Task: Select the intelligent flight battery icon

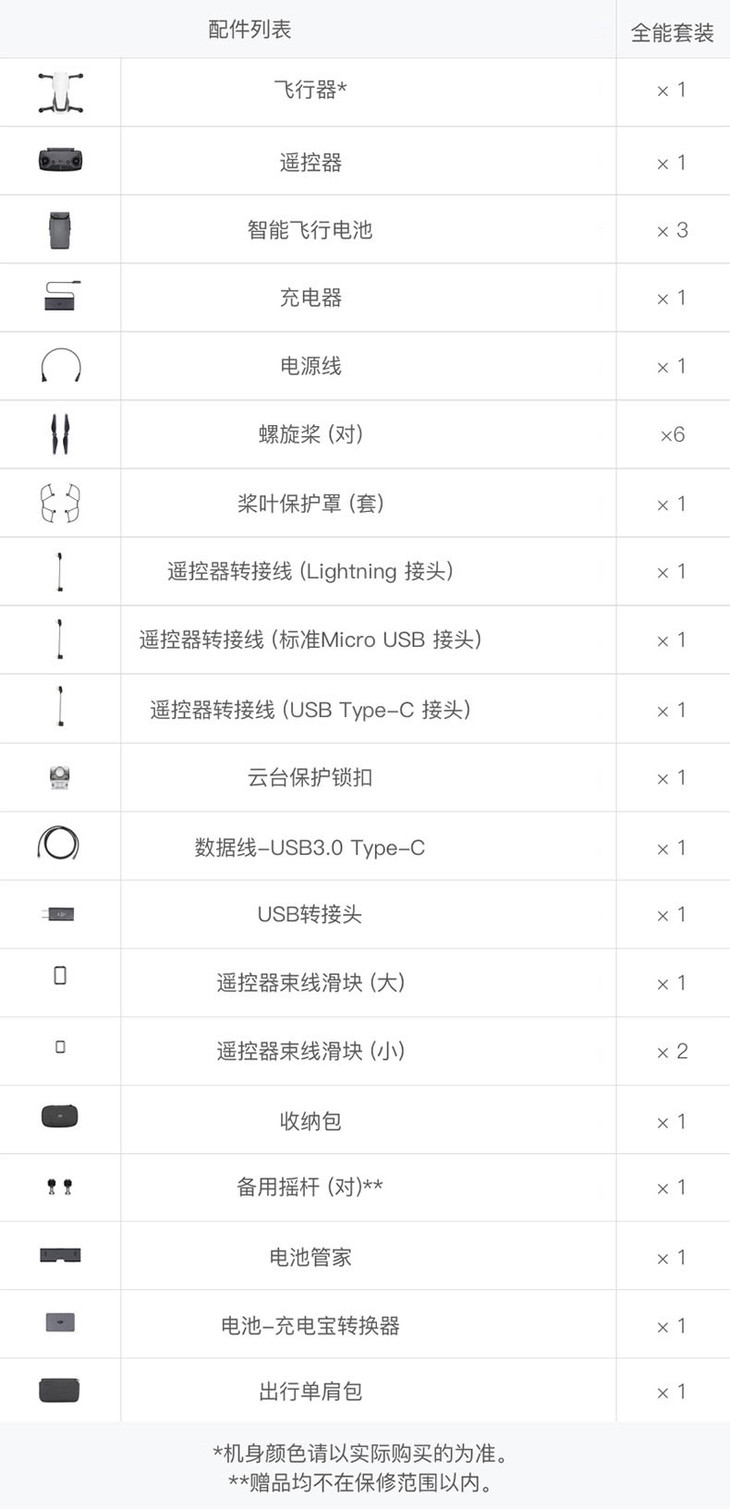Action: click(x=60, y=230)
